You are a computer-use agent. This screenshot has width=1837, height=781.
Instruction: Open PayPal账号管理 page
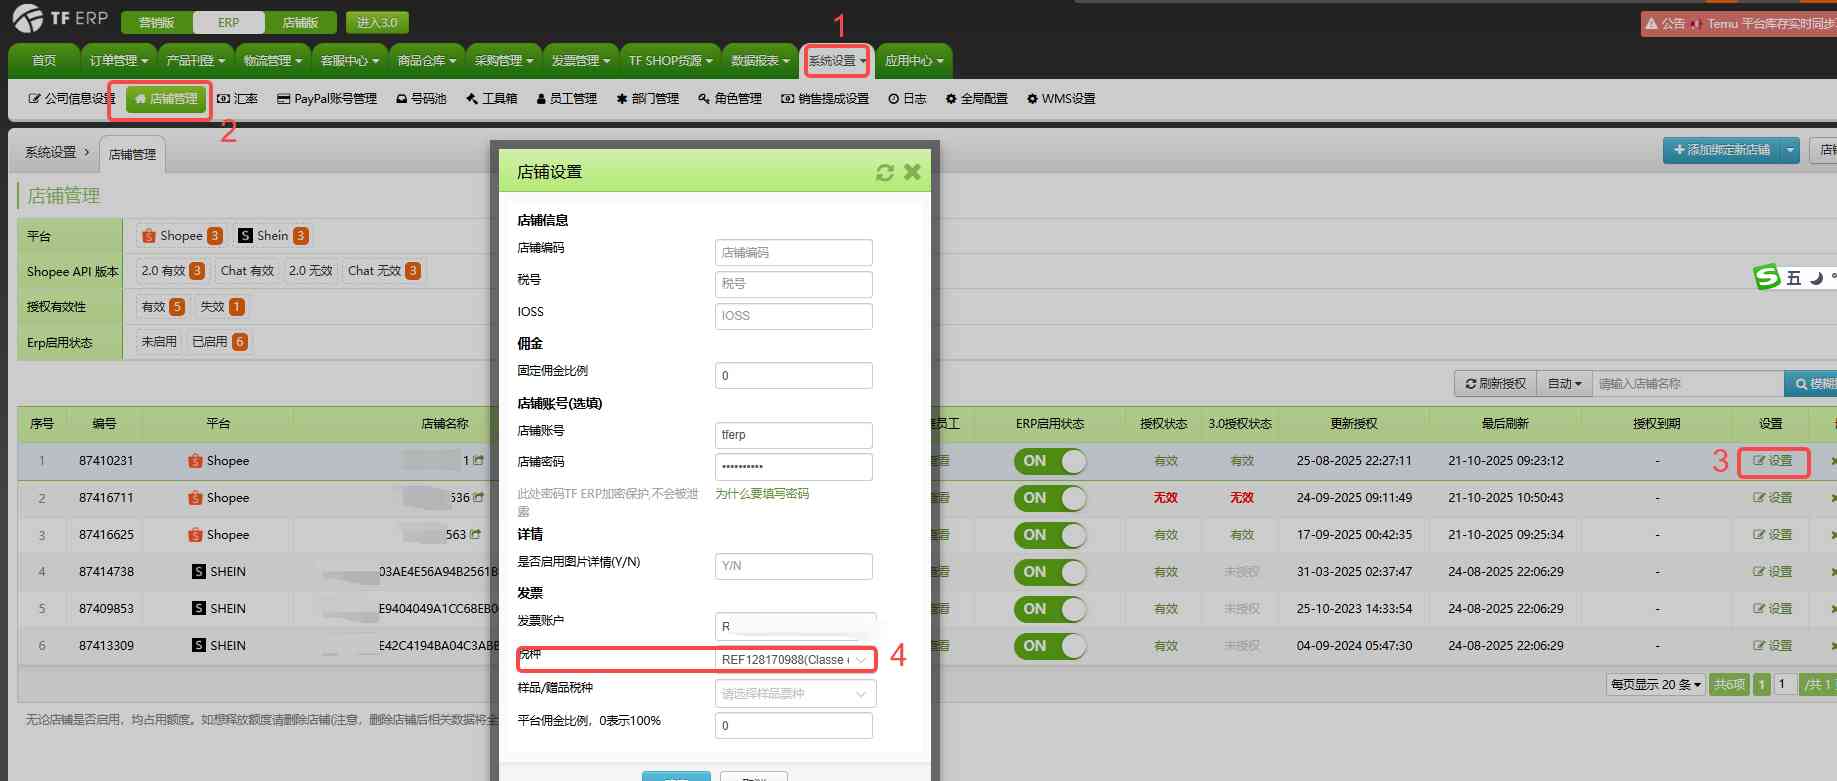[x=327, y=99]
